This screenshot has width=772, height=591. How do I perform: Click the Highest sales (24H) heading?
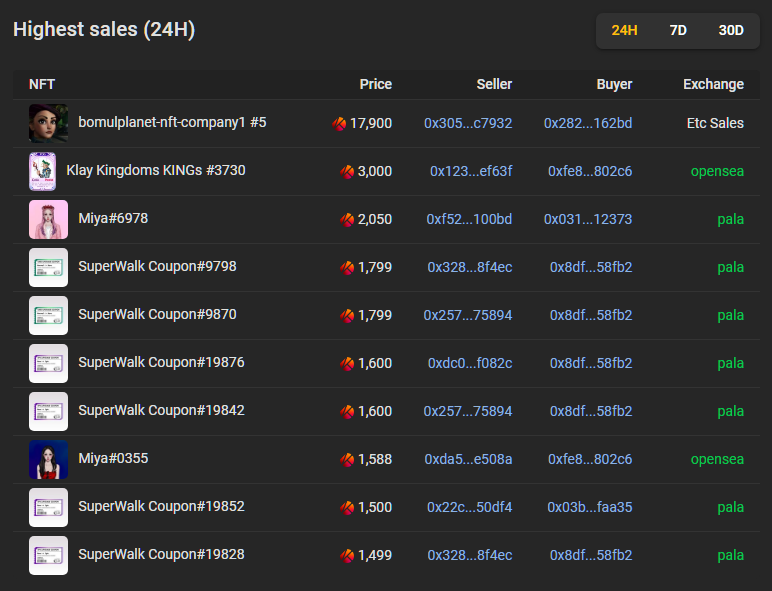click(x=104, y=30)
